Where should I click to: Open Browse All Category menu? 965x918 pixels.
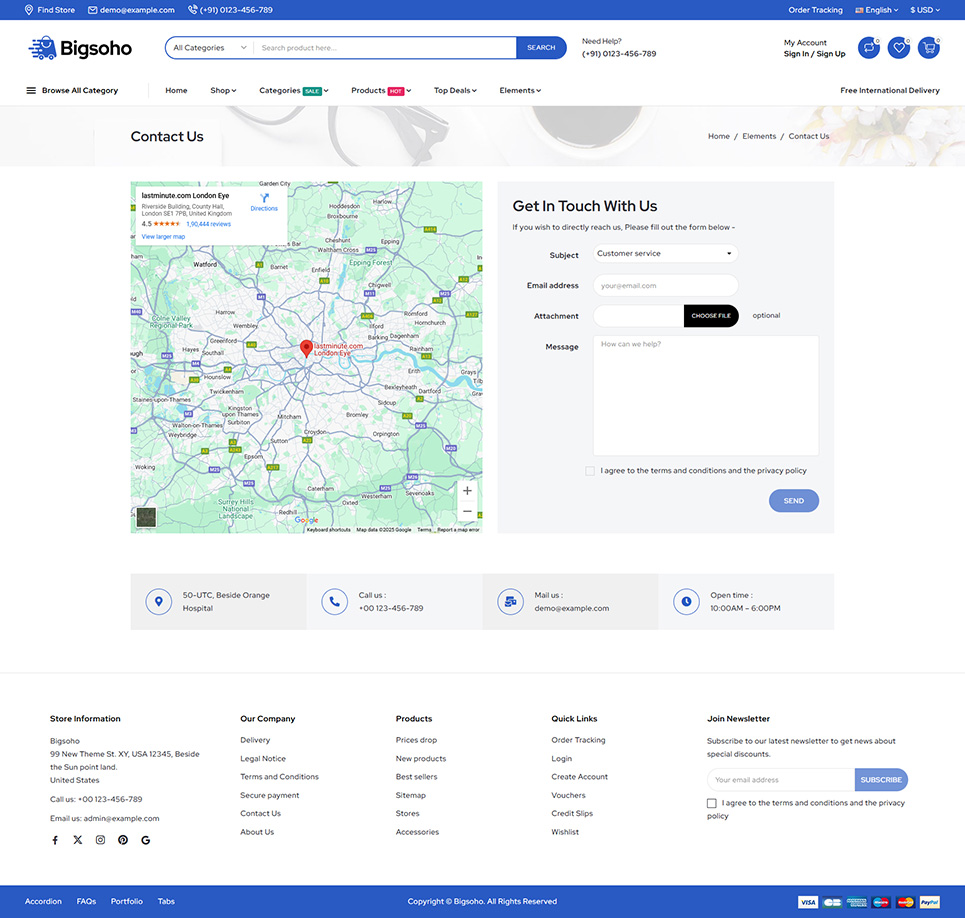coord(72,91)
